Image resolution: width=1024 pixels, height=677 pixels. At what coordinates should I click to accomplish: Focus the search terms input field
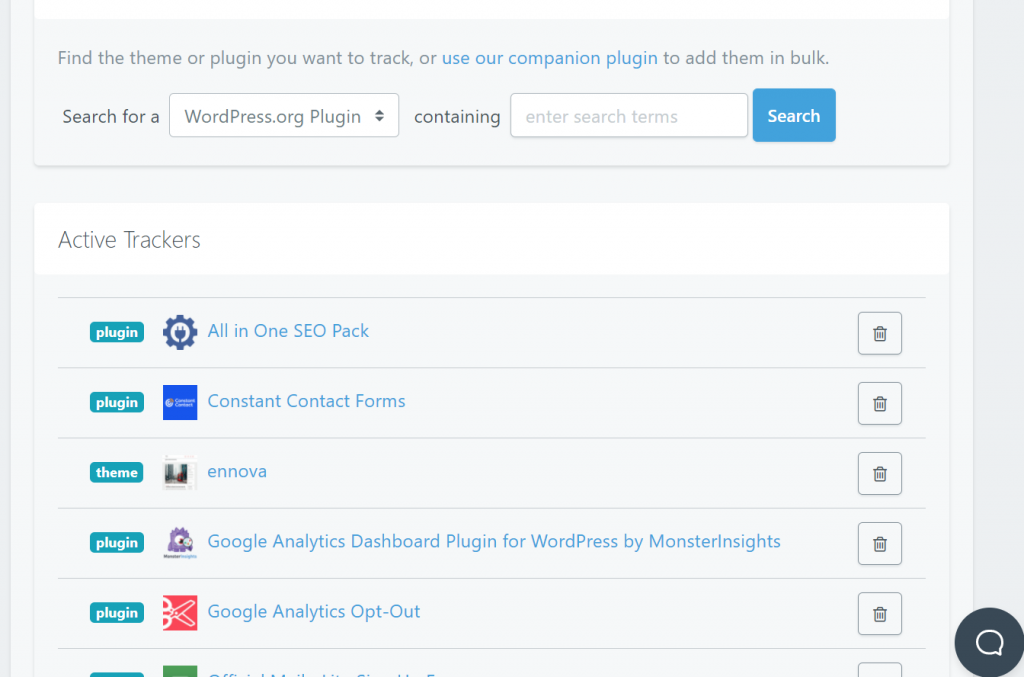(x=629, y=116)
